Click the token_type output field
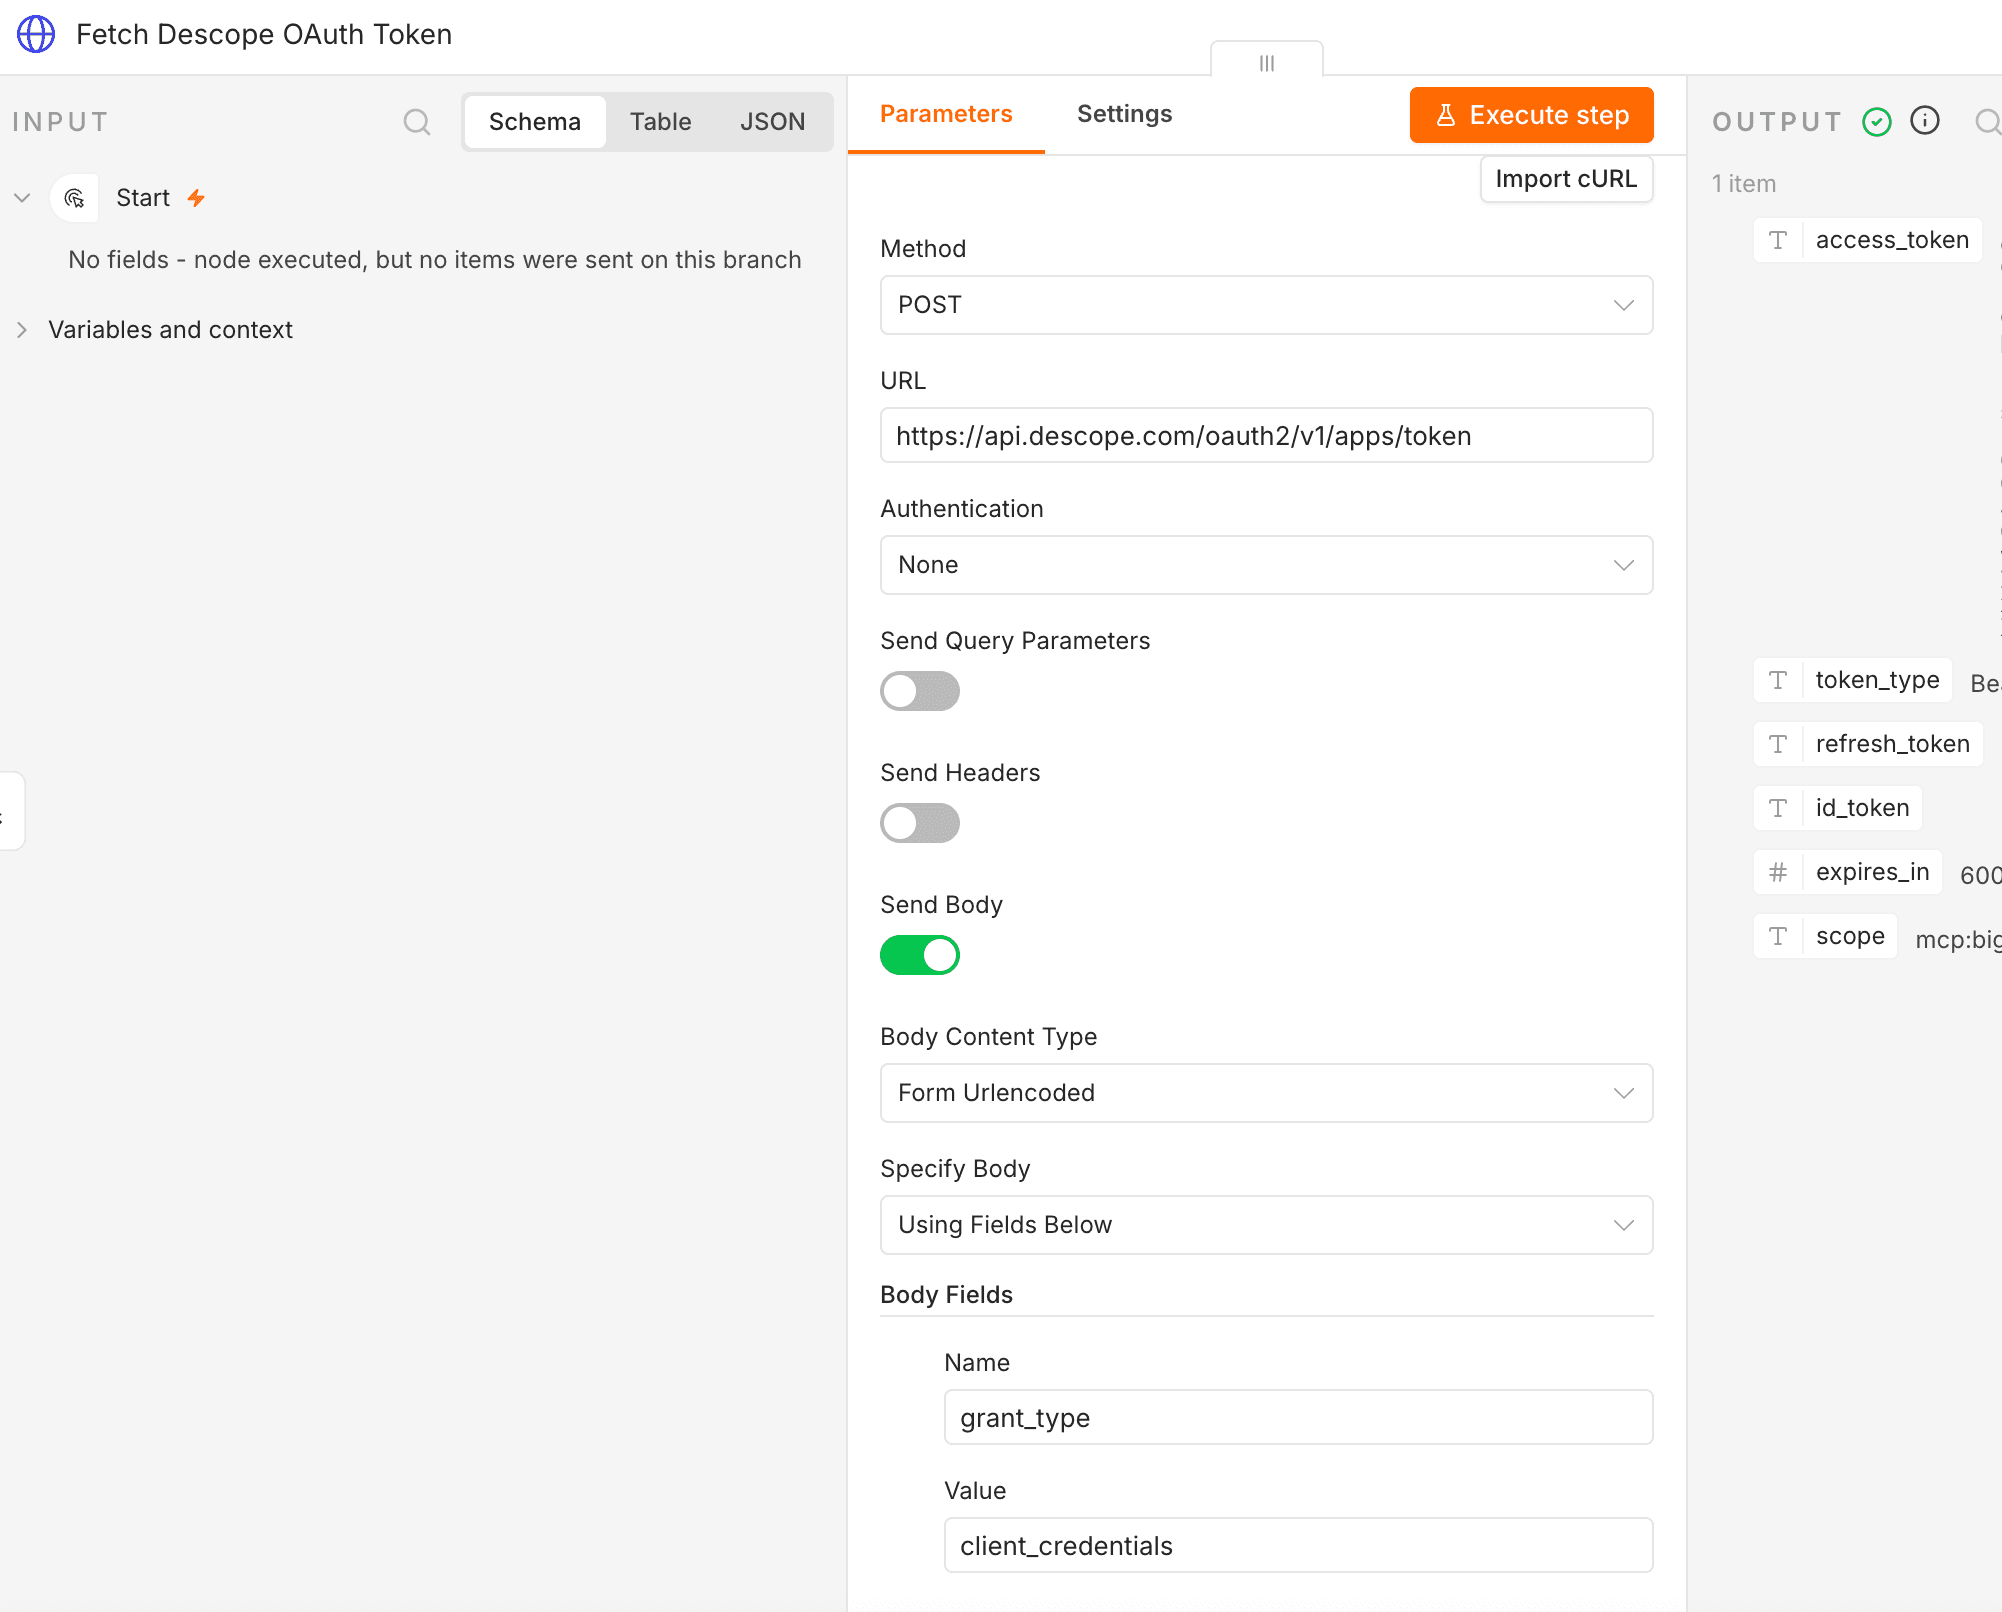Image resolution: width=2002 pixels, height=1612 pixels. point(1853,680)
